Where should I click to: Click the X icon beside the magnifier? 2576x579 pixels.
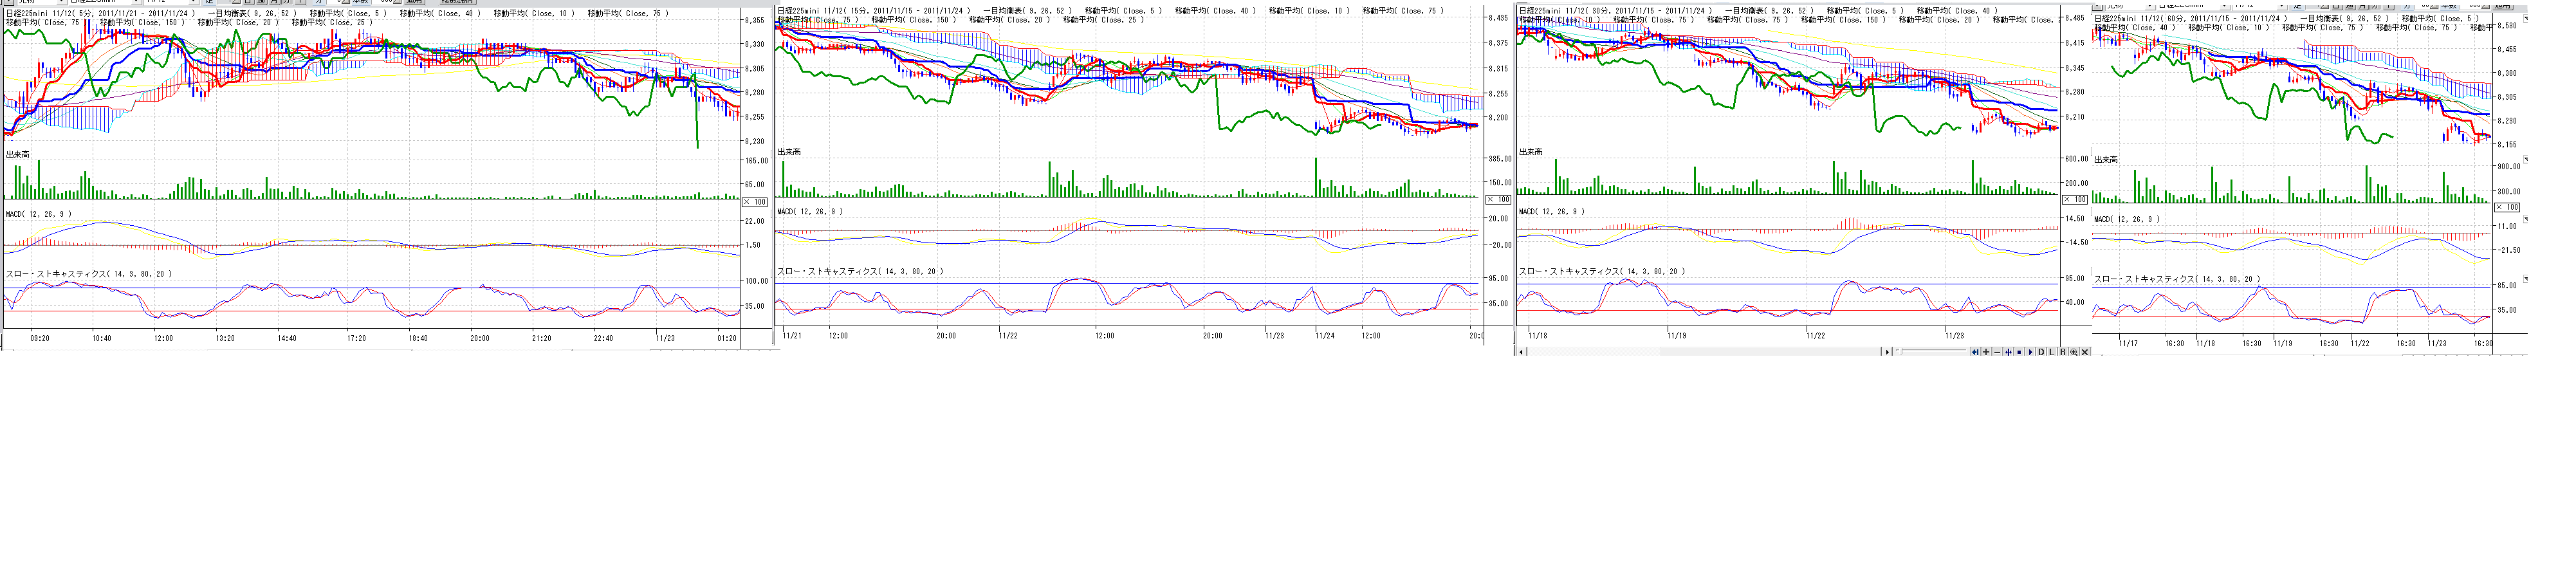[x=2085, y=352]
